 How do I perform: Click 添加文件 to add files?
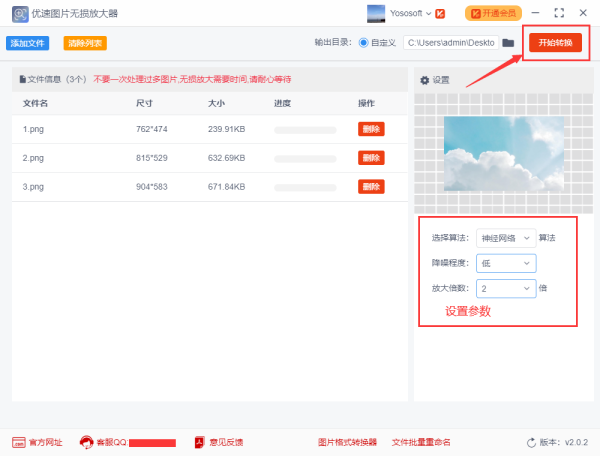[28, 43]
